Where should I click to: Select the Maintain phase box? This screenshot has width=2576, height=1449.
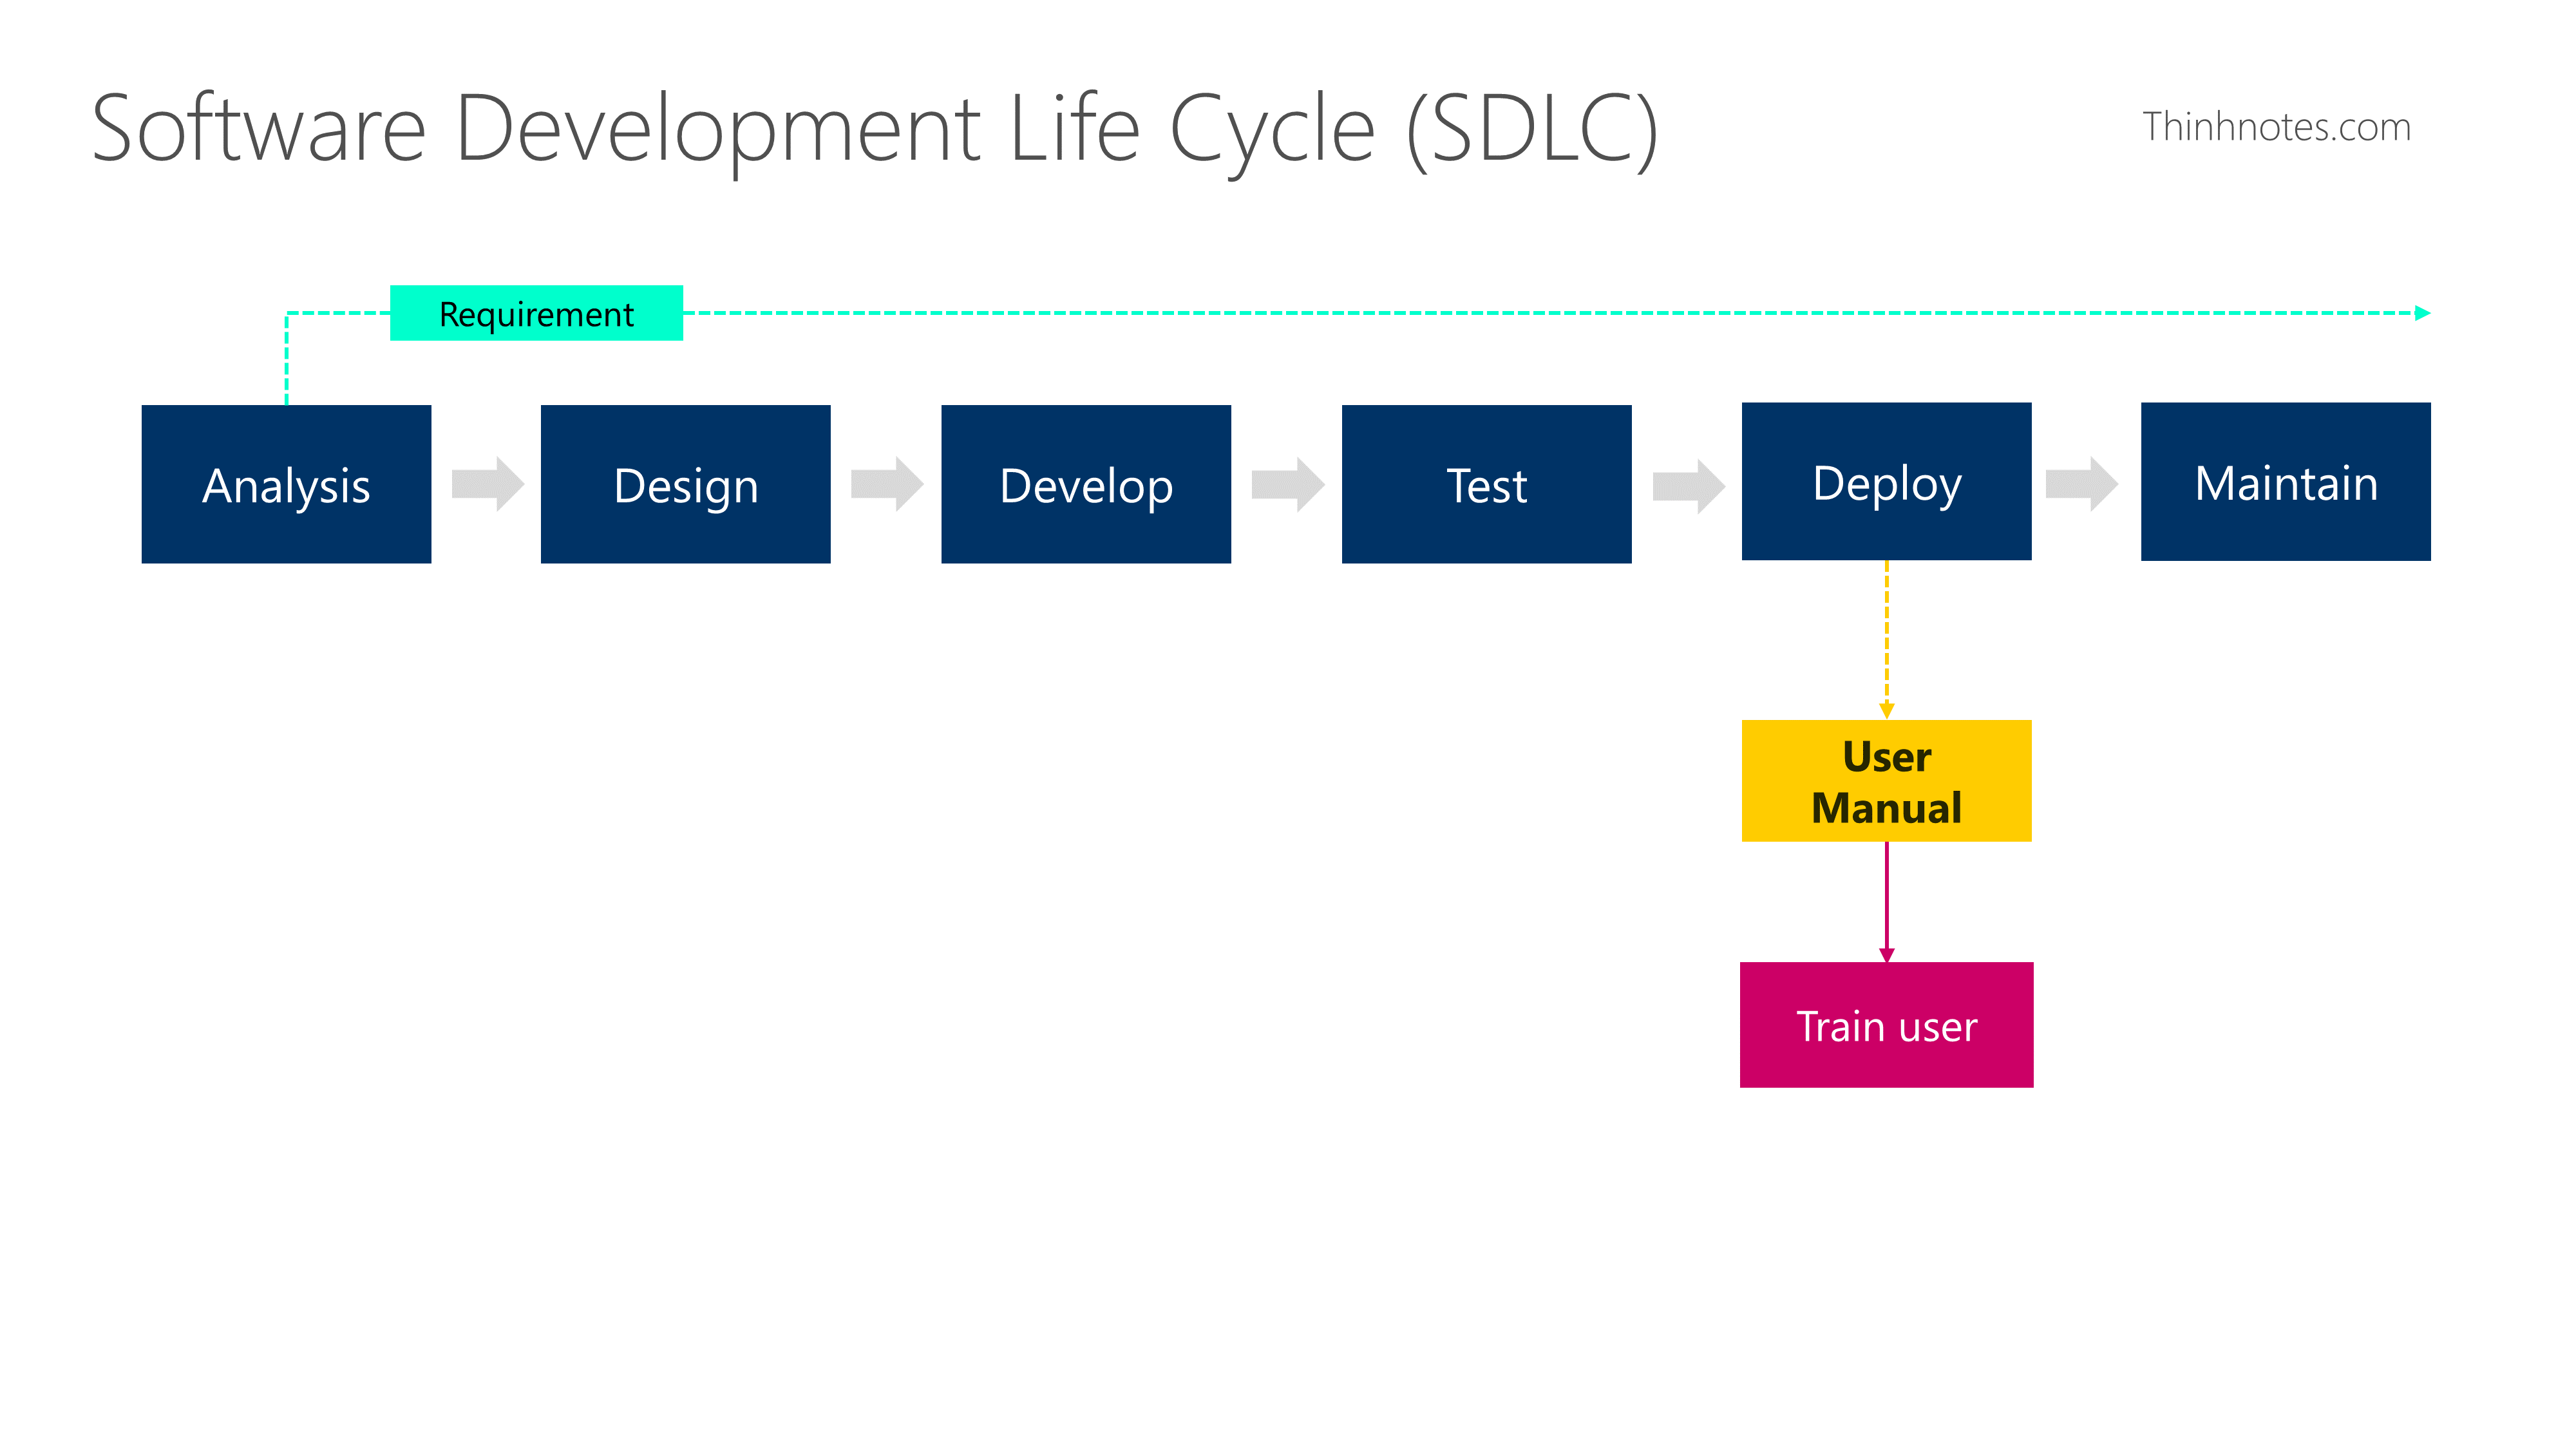coord(2285,481)
